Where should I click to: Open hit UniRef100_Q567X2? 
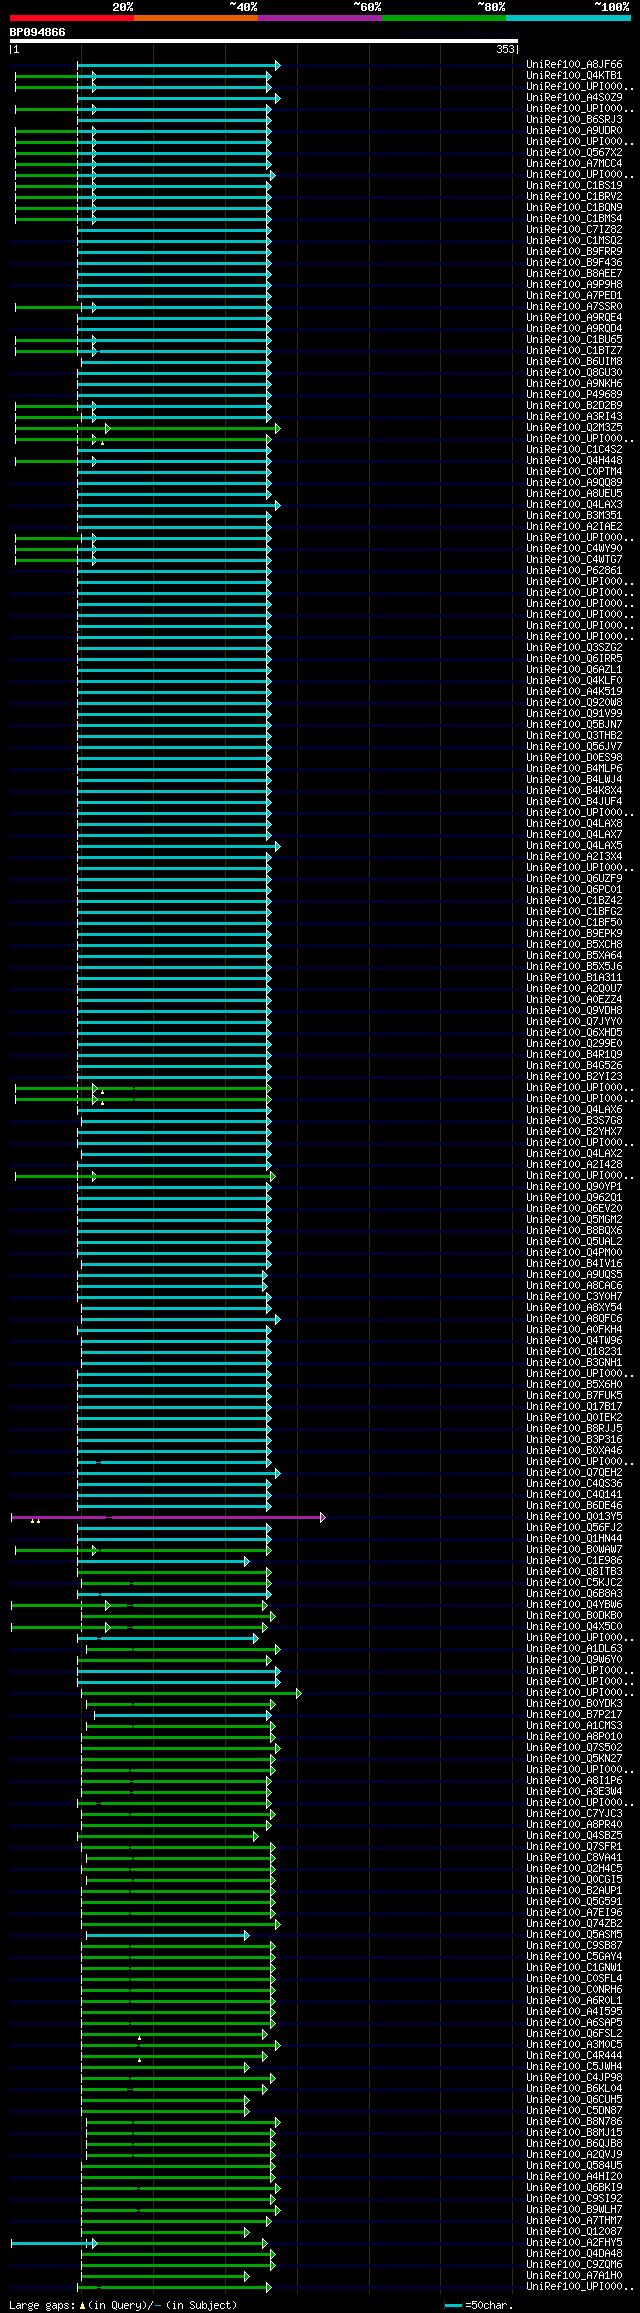[x=574, y=153]
